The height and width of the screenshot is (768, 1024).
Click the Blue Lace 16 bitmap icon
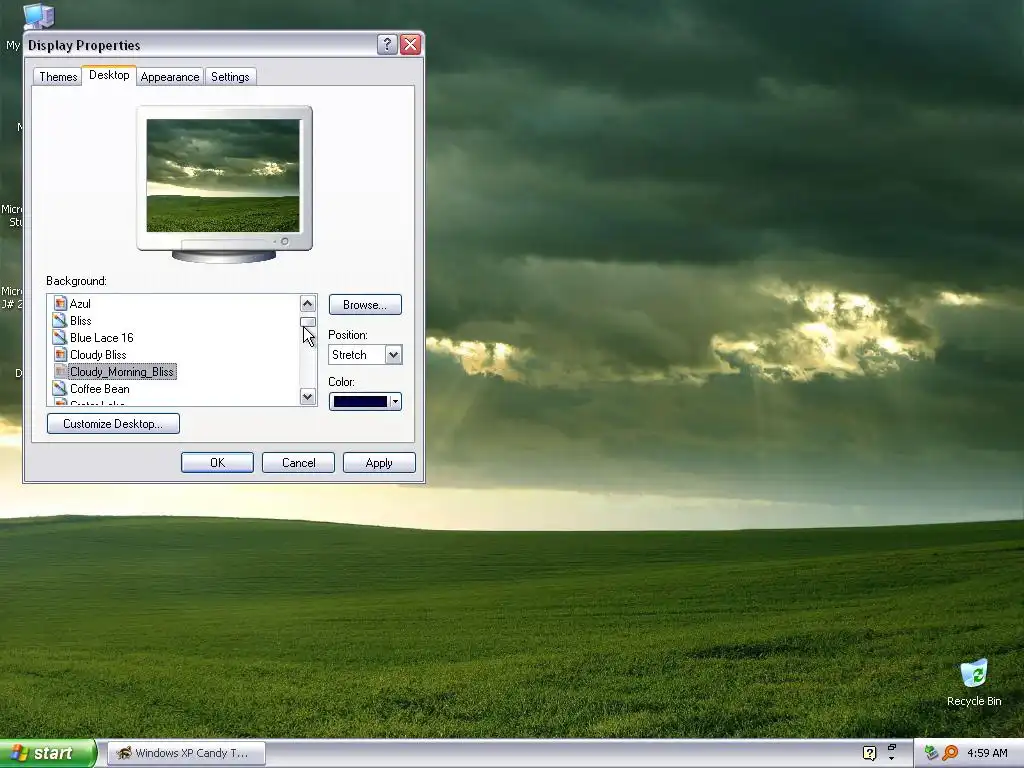pyautogui.click(x=60, y=337)
